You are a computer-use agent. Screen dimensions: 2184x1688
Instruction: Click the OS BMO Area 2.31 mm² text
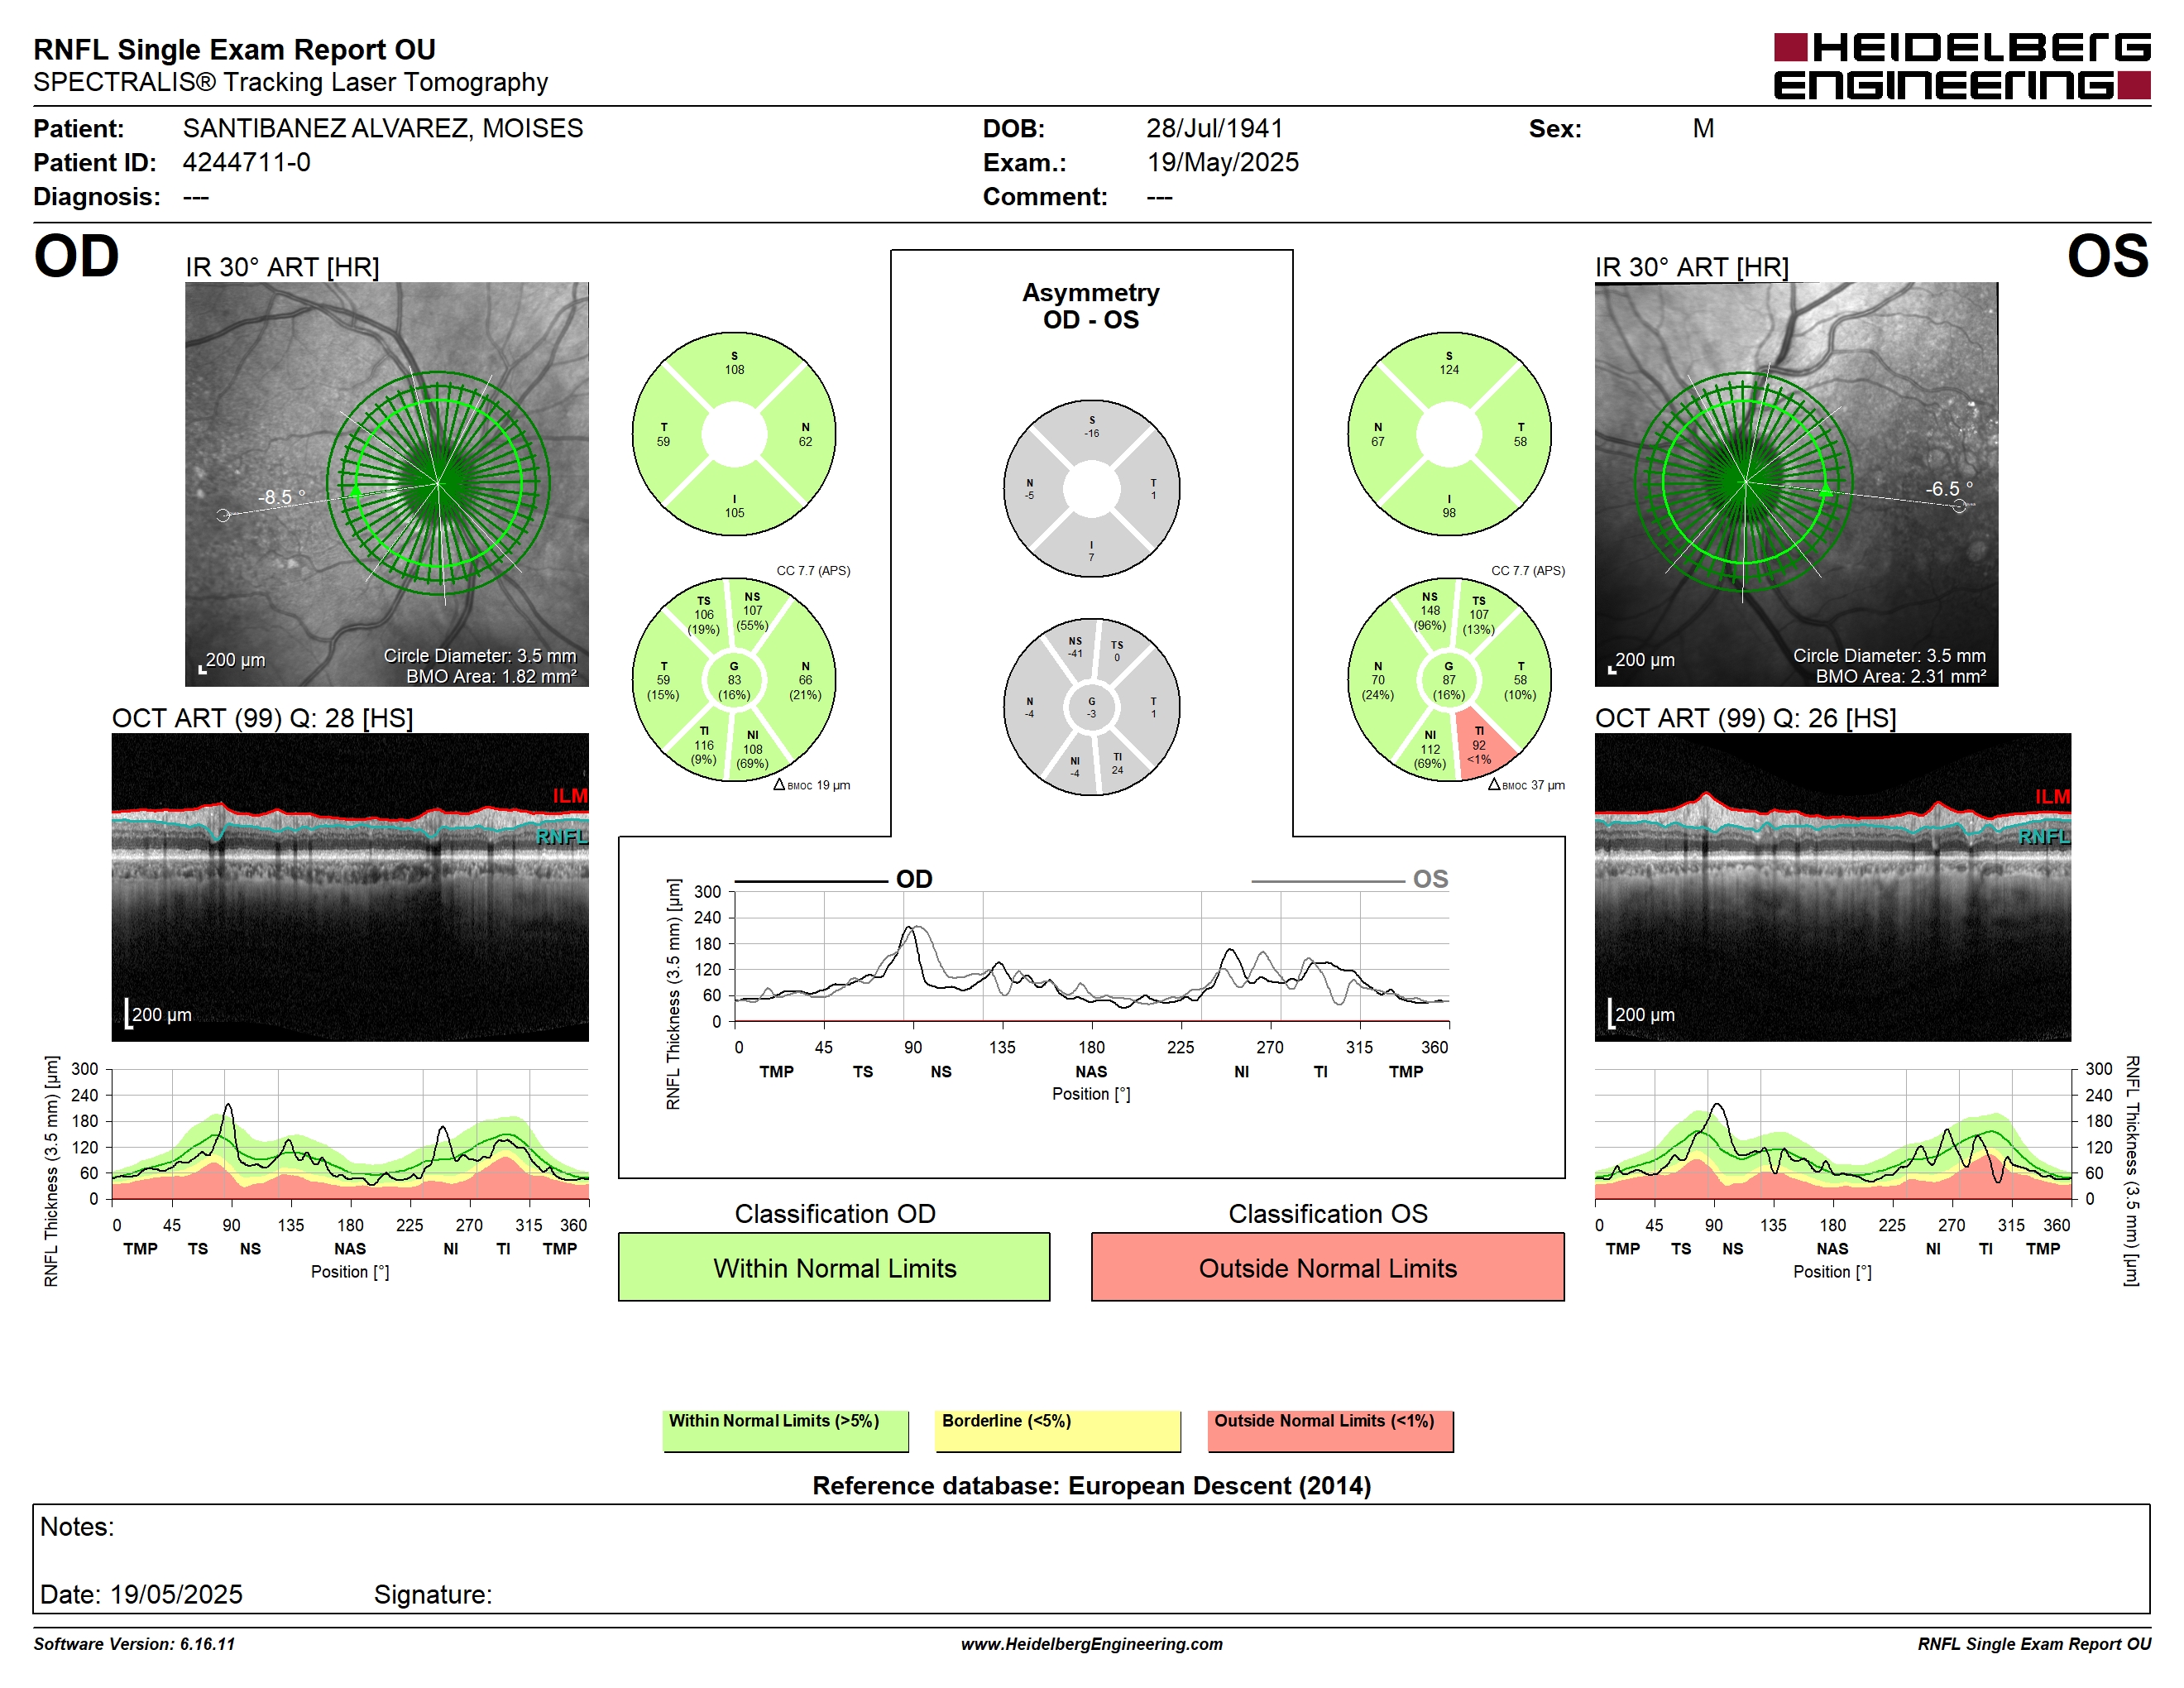(x=1900, y=676)
